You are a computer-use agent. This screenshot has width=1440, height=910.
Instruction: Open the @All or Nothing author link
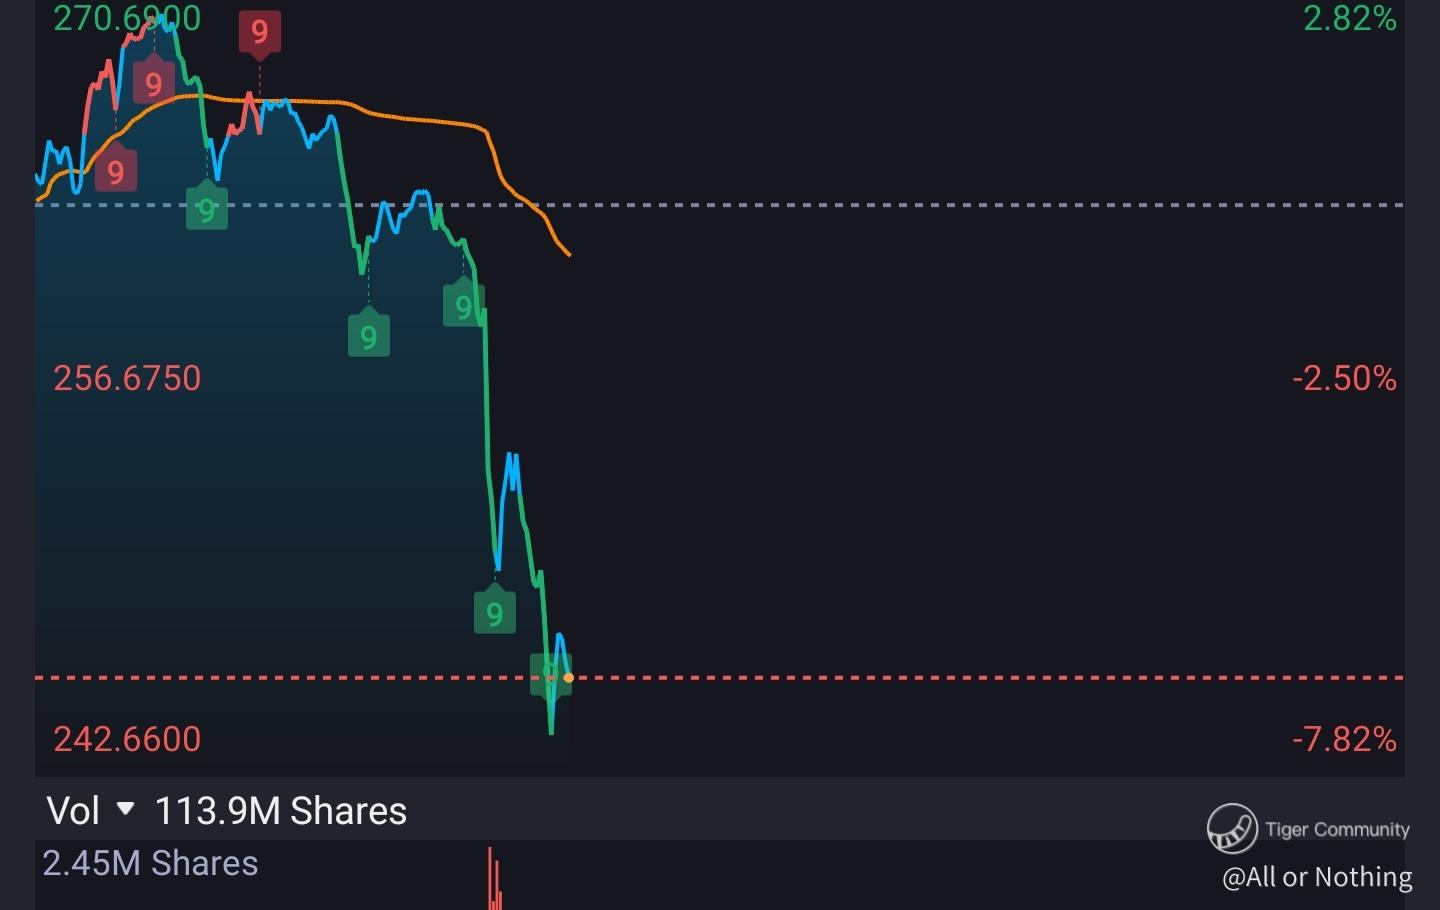pos(1317,877)
